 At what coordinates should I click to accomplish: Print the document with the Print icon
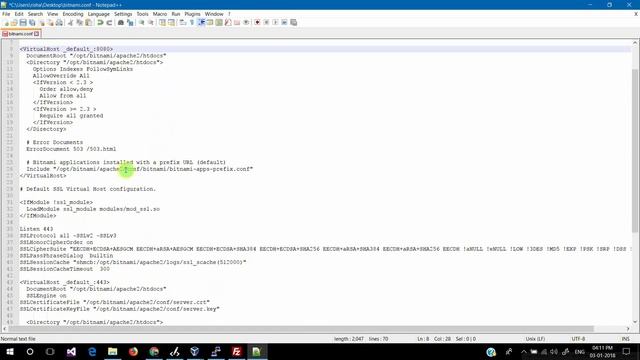click(59, 22)
